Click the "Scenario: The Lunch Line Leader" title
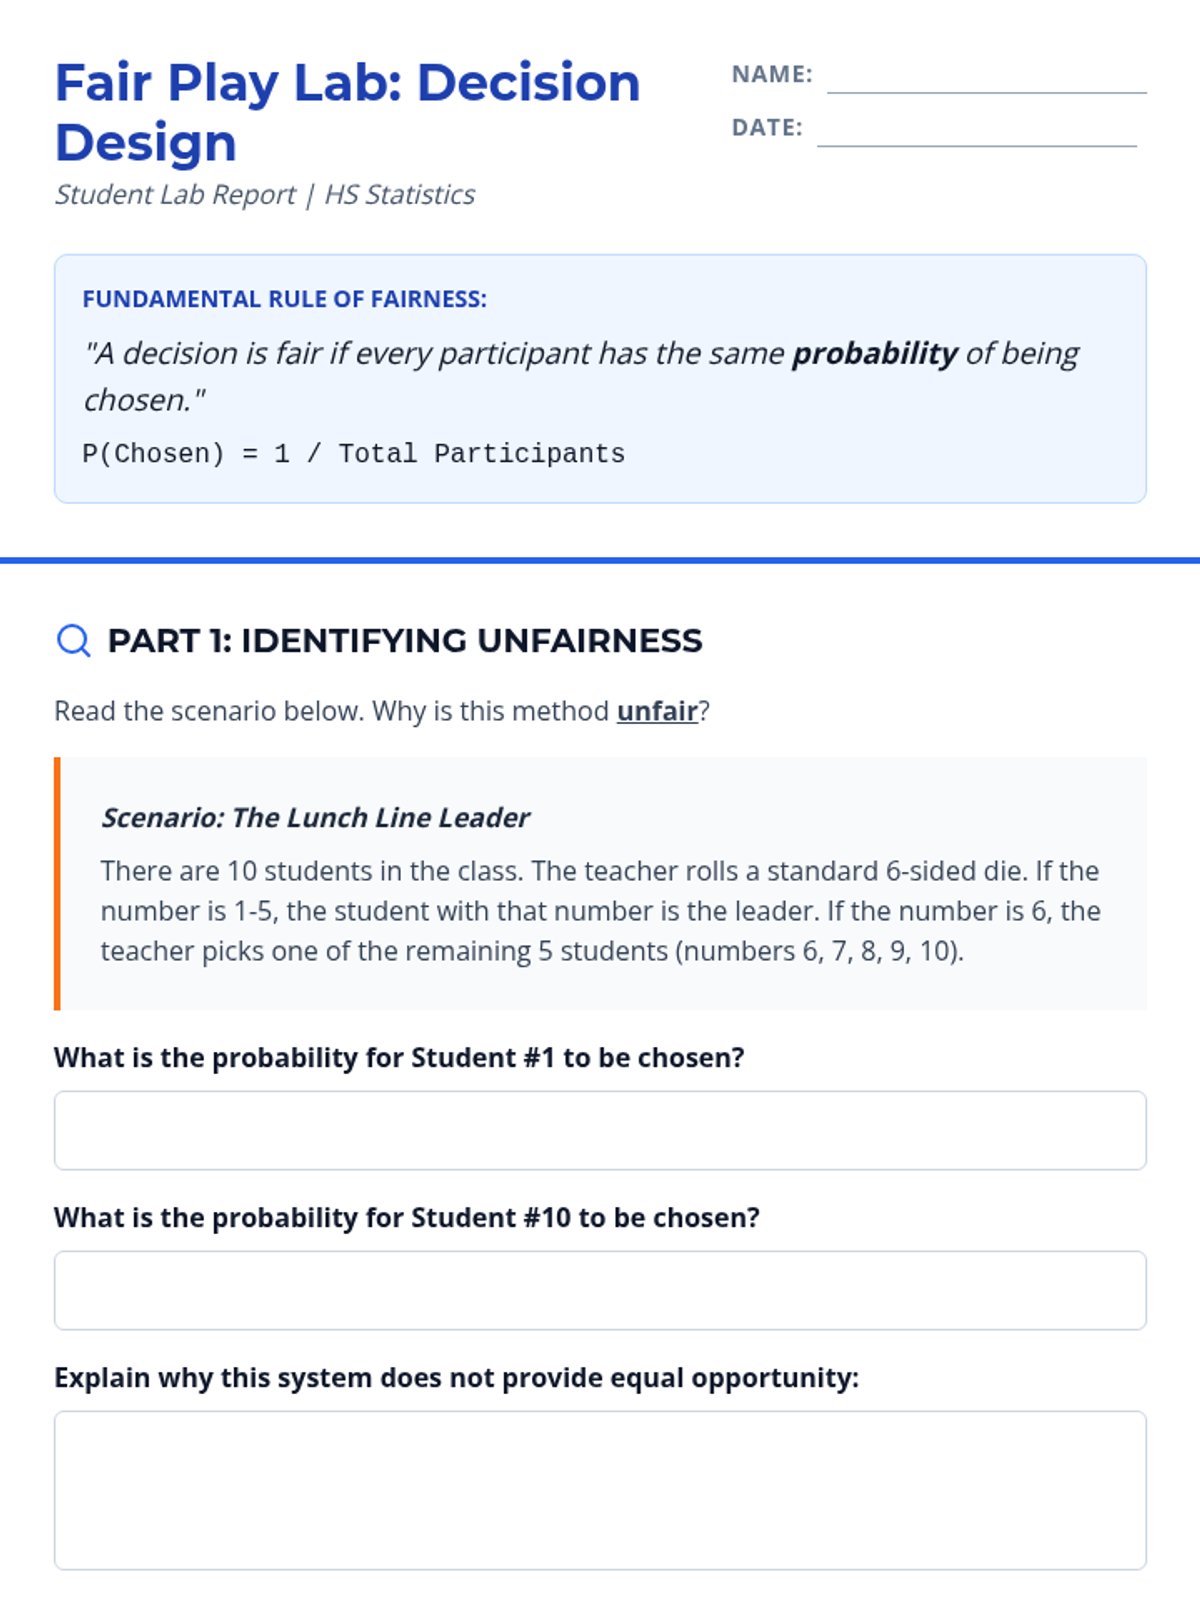The width and height of the screenshot is (1200, 1600). click(315, 818)
